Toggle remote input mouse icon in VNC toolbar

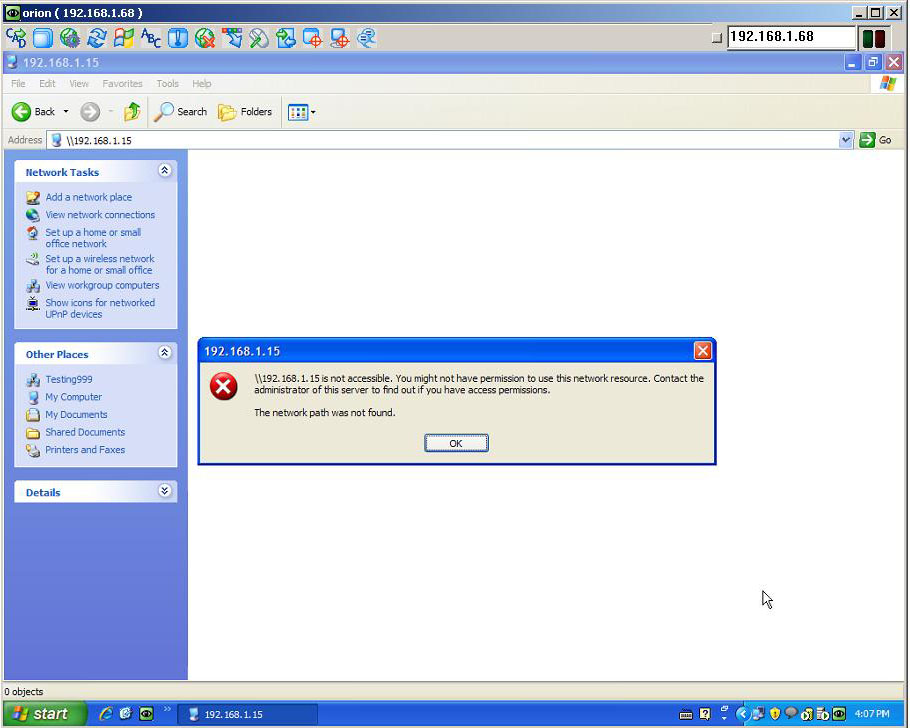click(259, 38)
